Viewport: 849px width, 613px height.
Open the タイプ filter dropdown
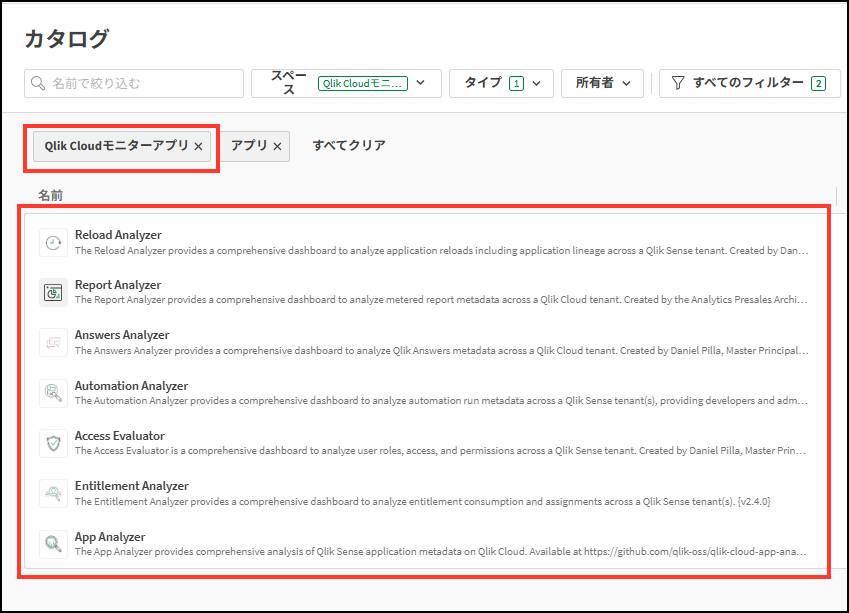coord(537,83)
